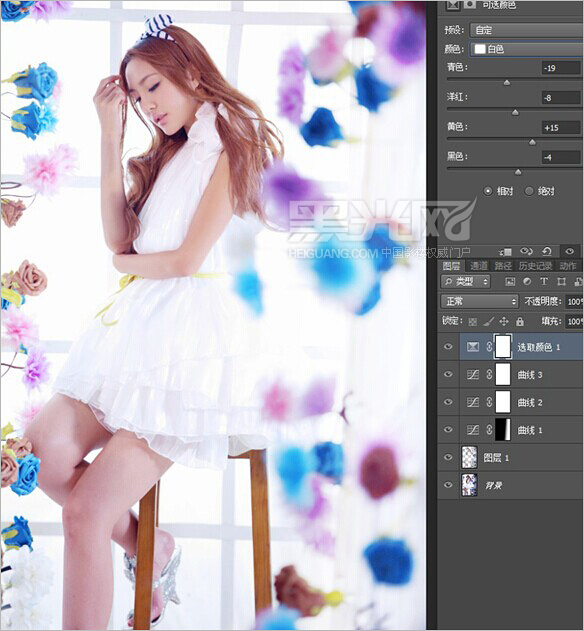This screenshot has width=584, height=631.
Task: Hide the 背景 layer
Action: click(x=448, y=485)
